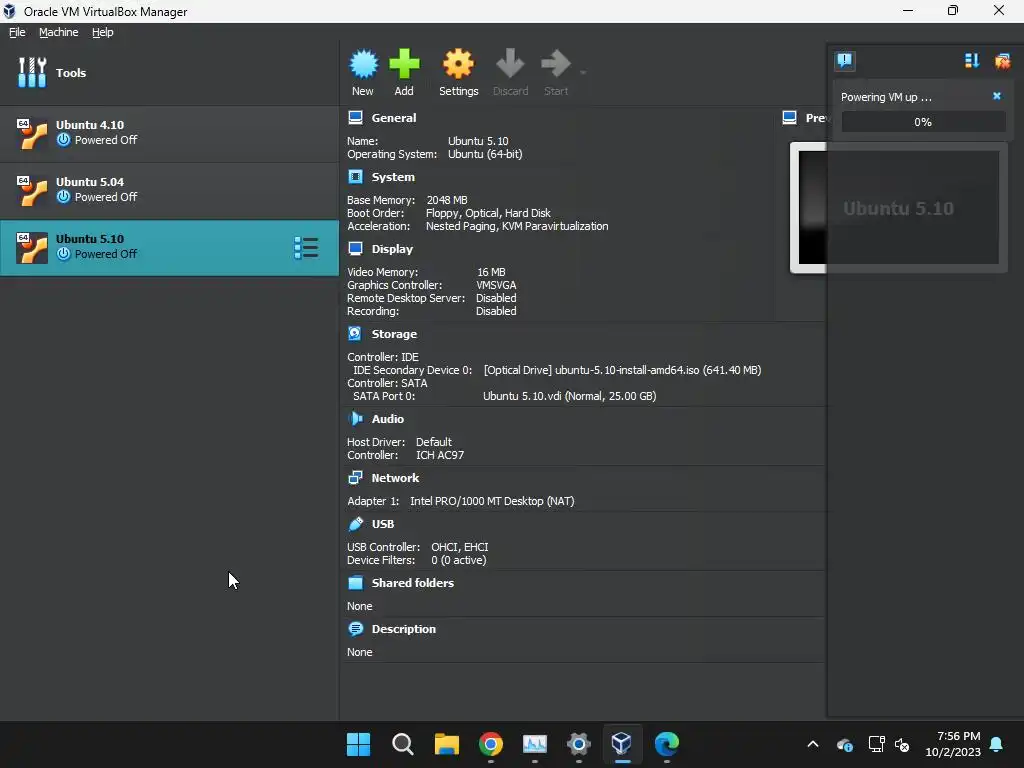Image resolution: width=1024 pixels, height=768 pixels.
Task: Open Storage settings section header
Action: pos(394,334)
